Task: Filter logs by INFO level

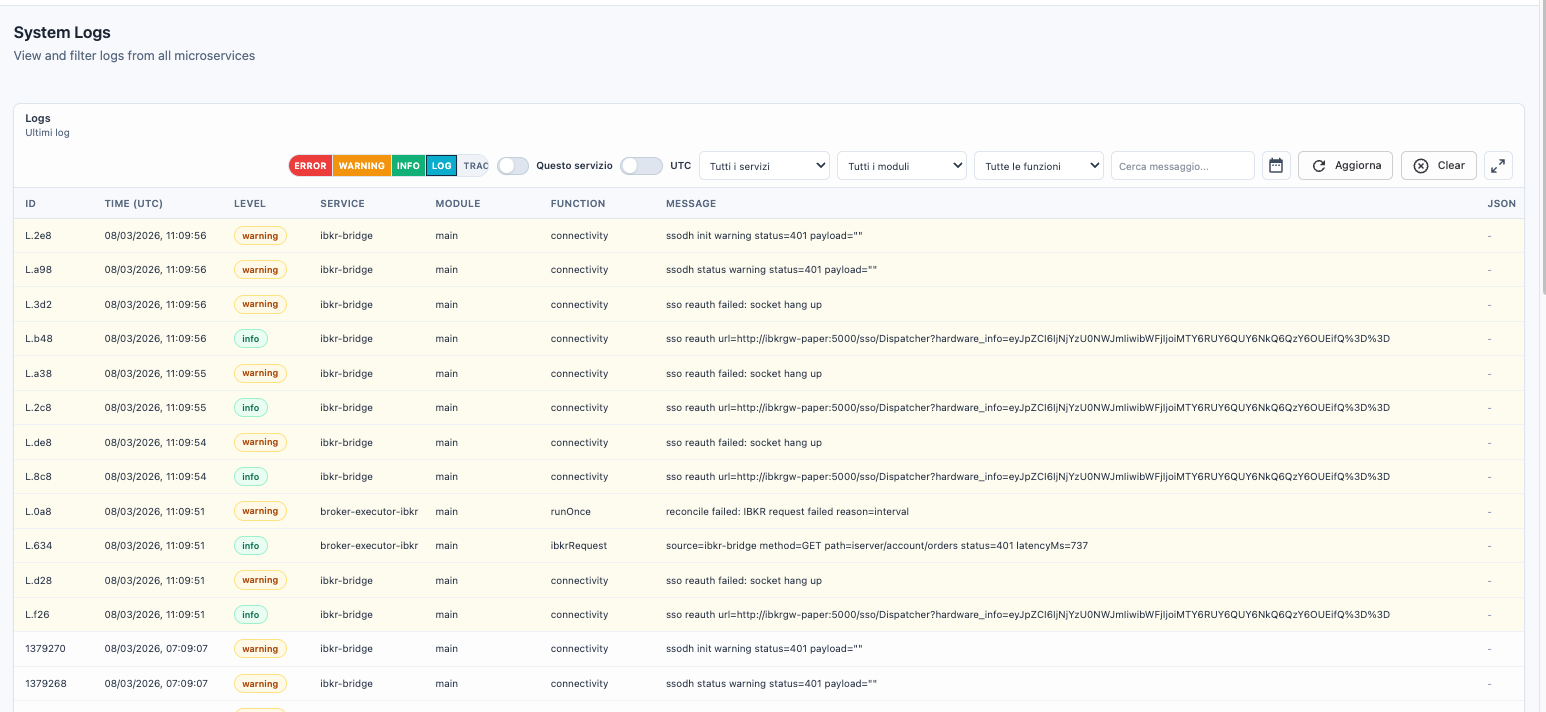Action: pyautogui.click(x=408, y=166)
